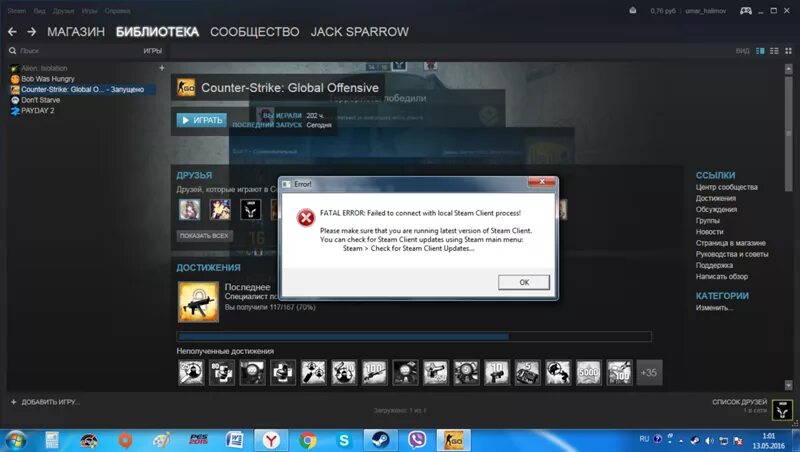Select Alien: Isolation in the game list
This screenshot has height=452, width=800.
[x=44, y=68]
